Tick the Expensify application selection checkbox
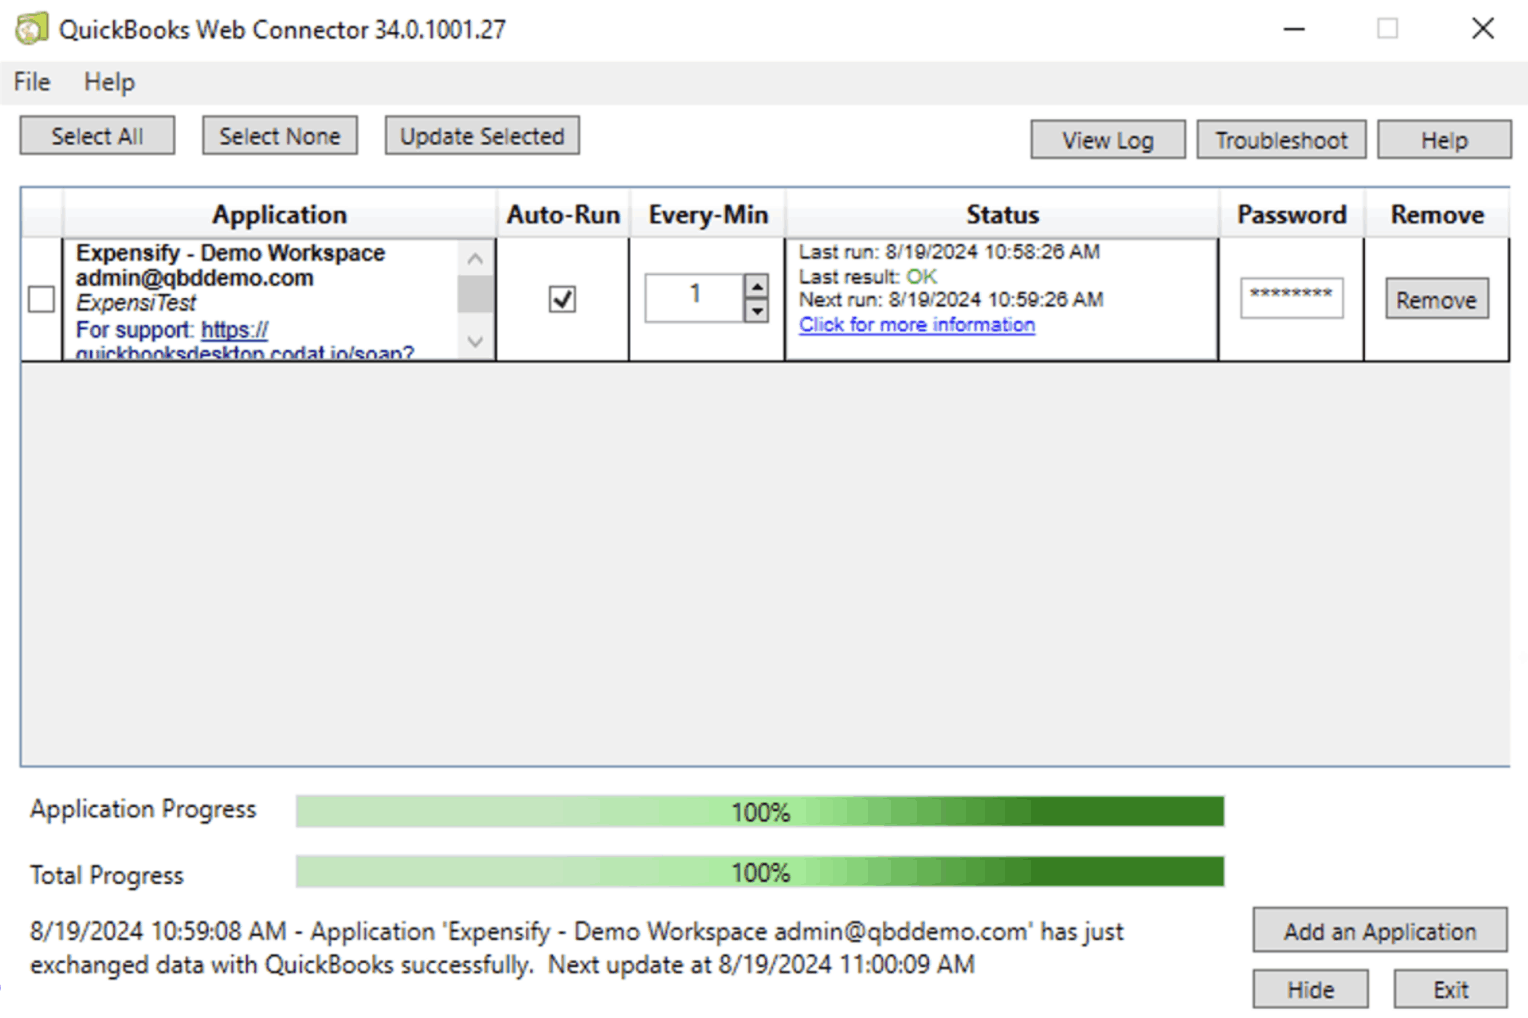The width and height of the screenshot is (1528, 1018). (x=41, y=299)
